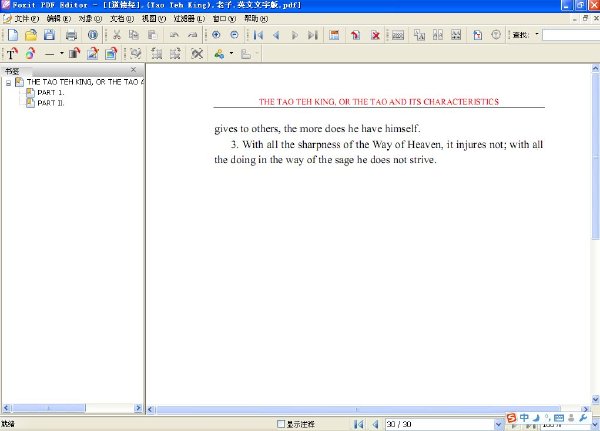This screenshot has height=431, width=600.
Task: Open the 窗口 menu
Action: coord(224,18)
